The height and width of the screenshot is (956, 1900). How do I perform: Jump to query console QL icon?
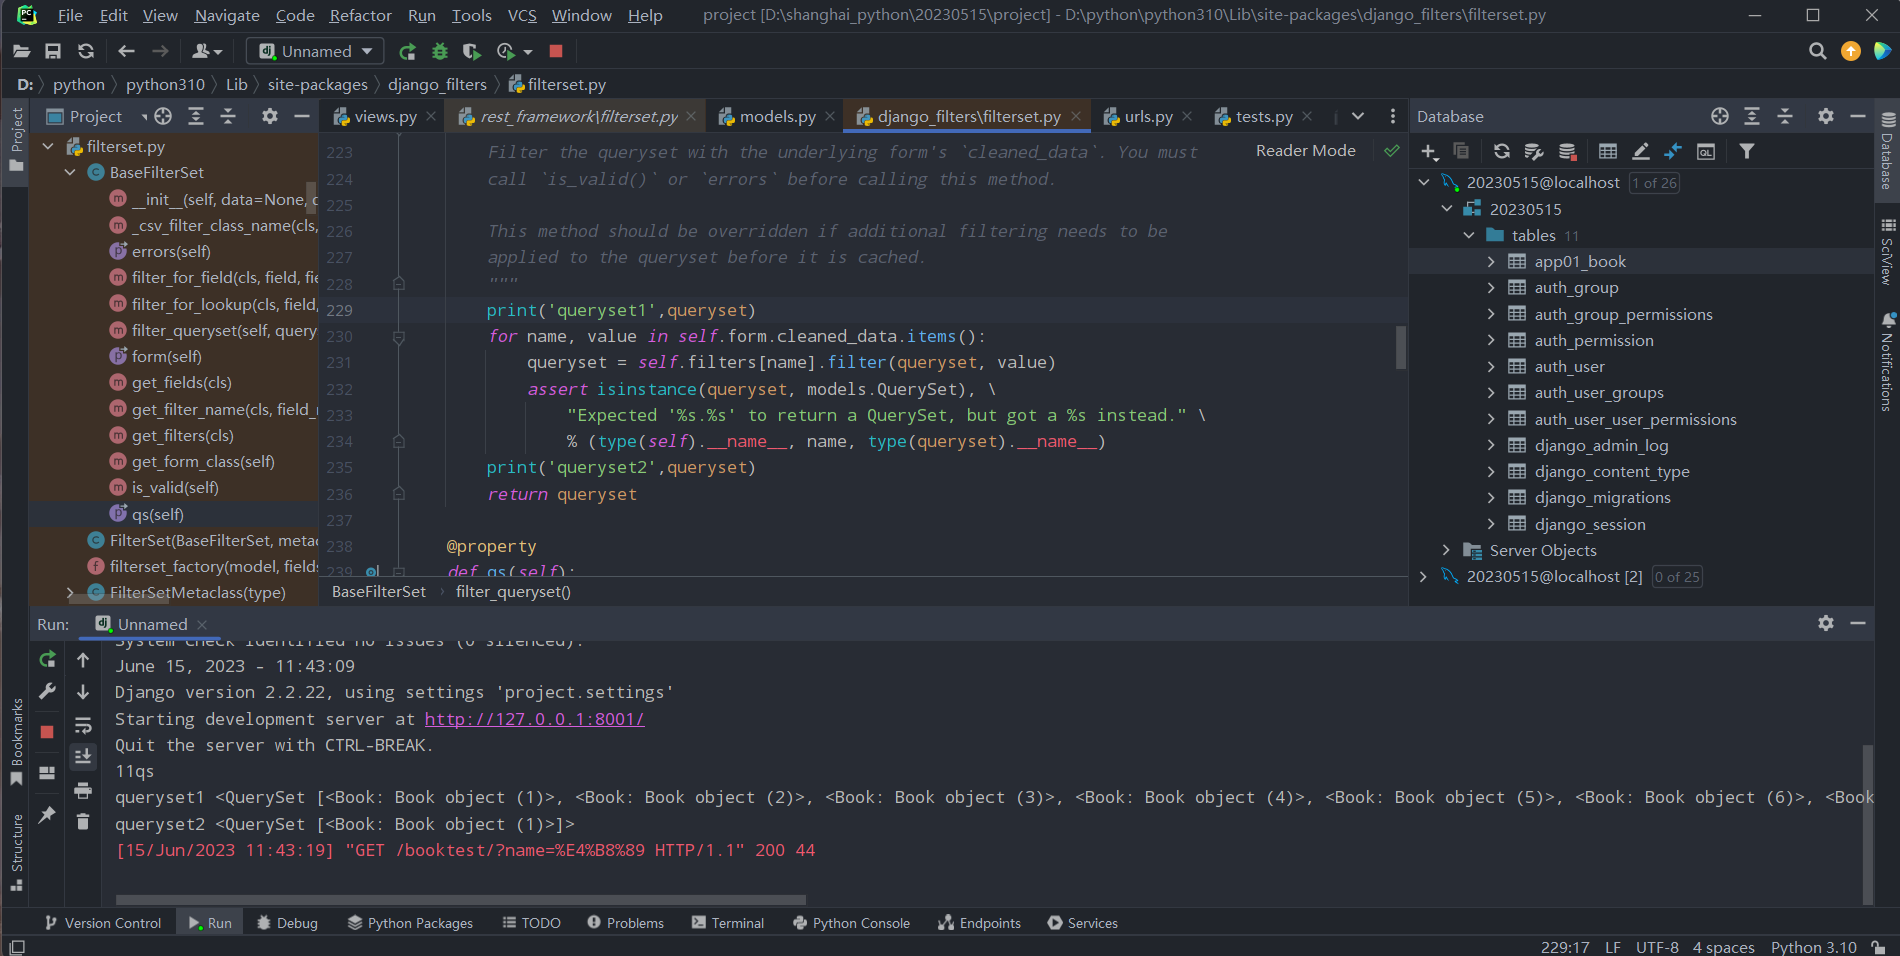(x=1706, y=151)
